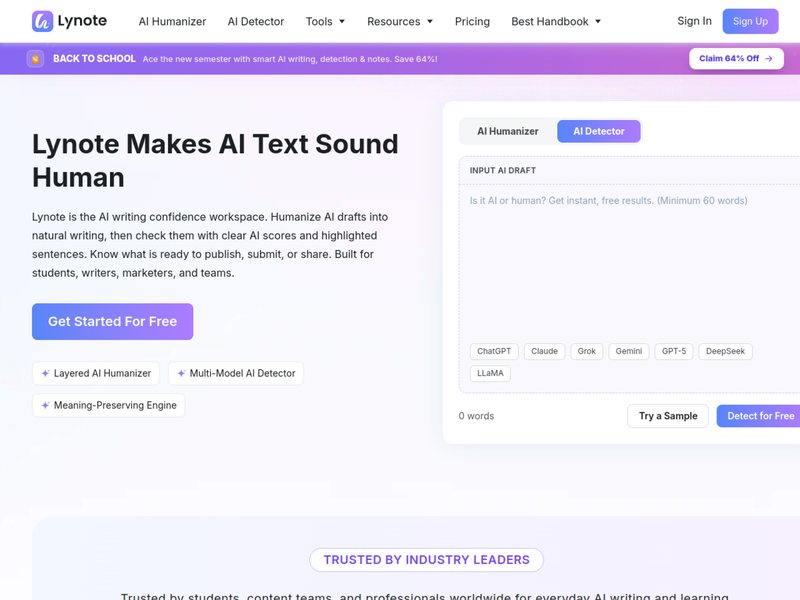Click the "TRUSTED BY INDUSTRY LEADERS" badge
This screenshot has width=800, height=600.
[x=426, y=560]
